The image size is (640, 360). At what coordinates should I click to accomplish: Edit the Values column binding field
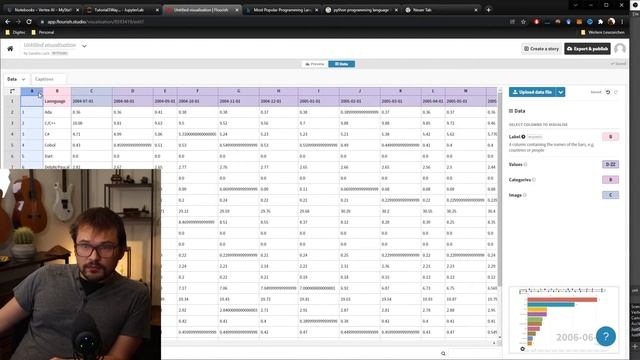610,164
